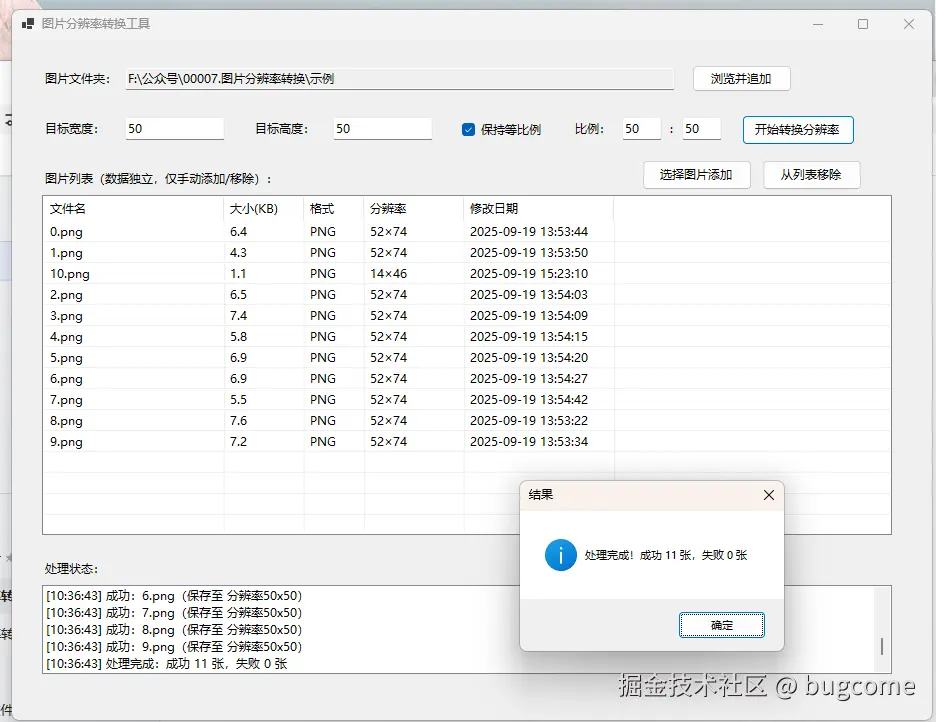Close the 图片分辨率转换工具 window

click(909, 24)
